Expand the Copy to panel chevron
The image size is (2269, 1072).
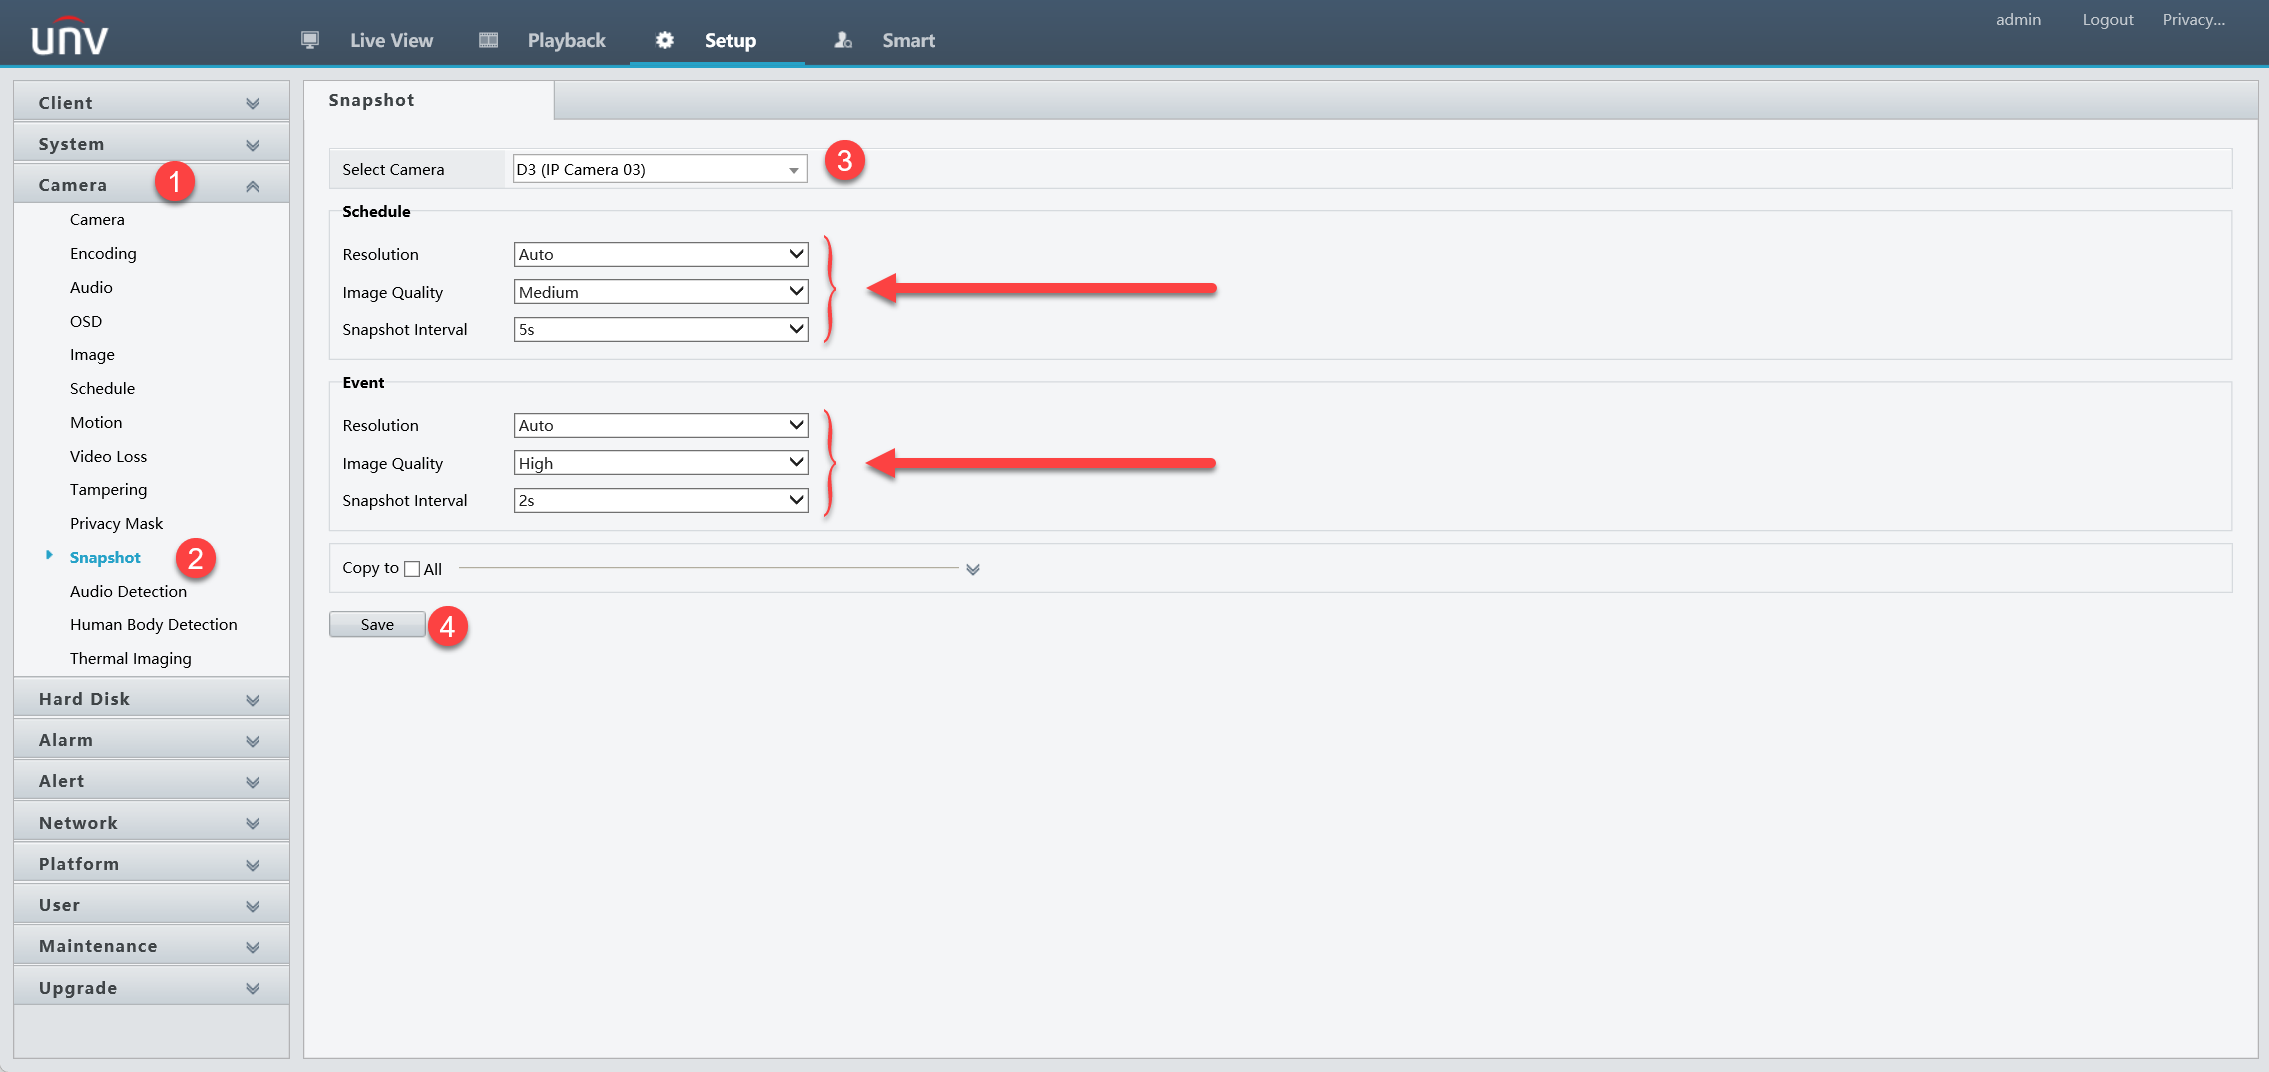972,569
